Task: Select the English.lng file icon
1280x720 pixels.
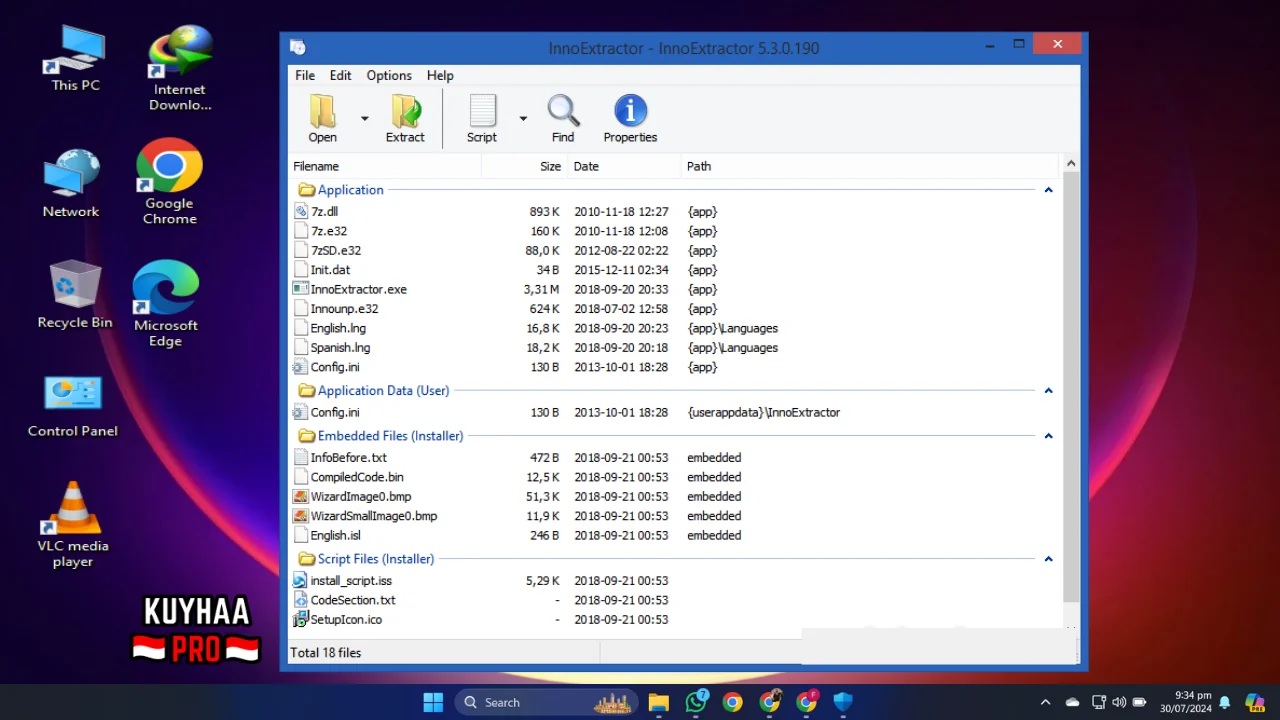Action: 302,328
